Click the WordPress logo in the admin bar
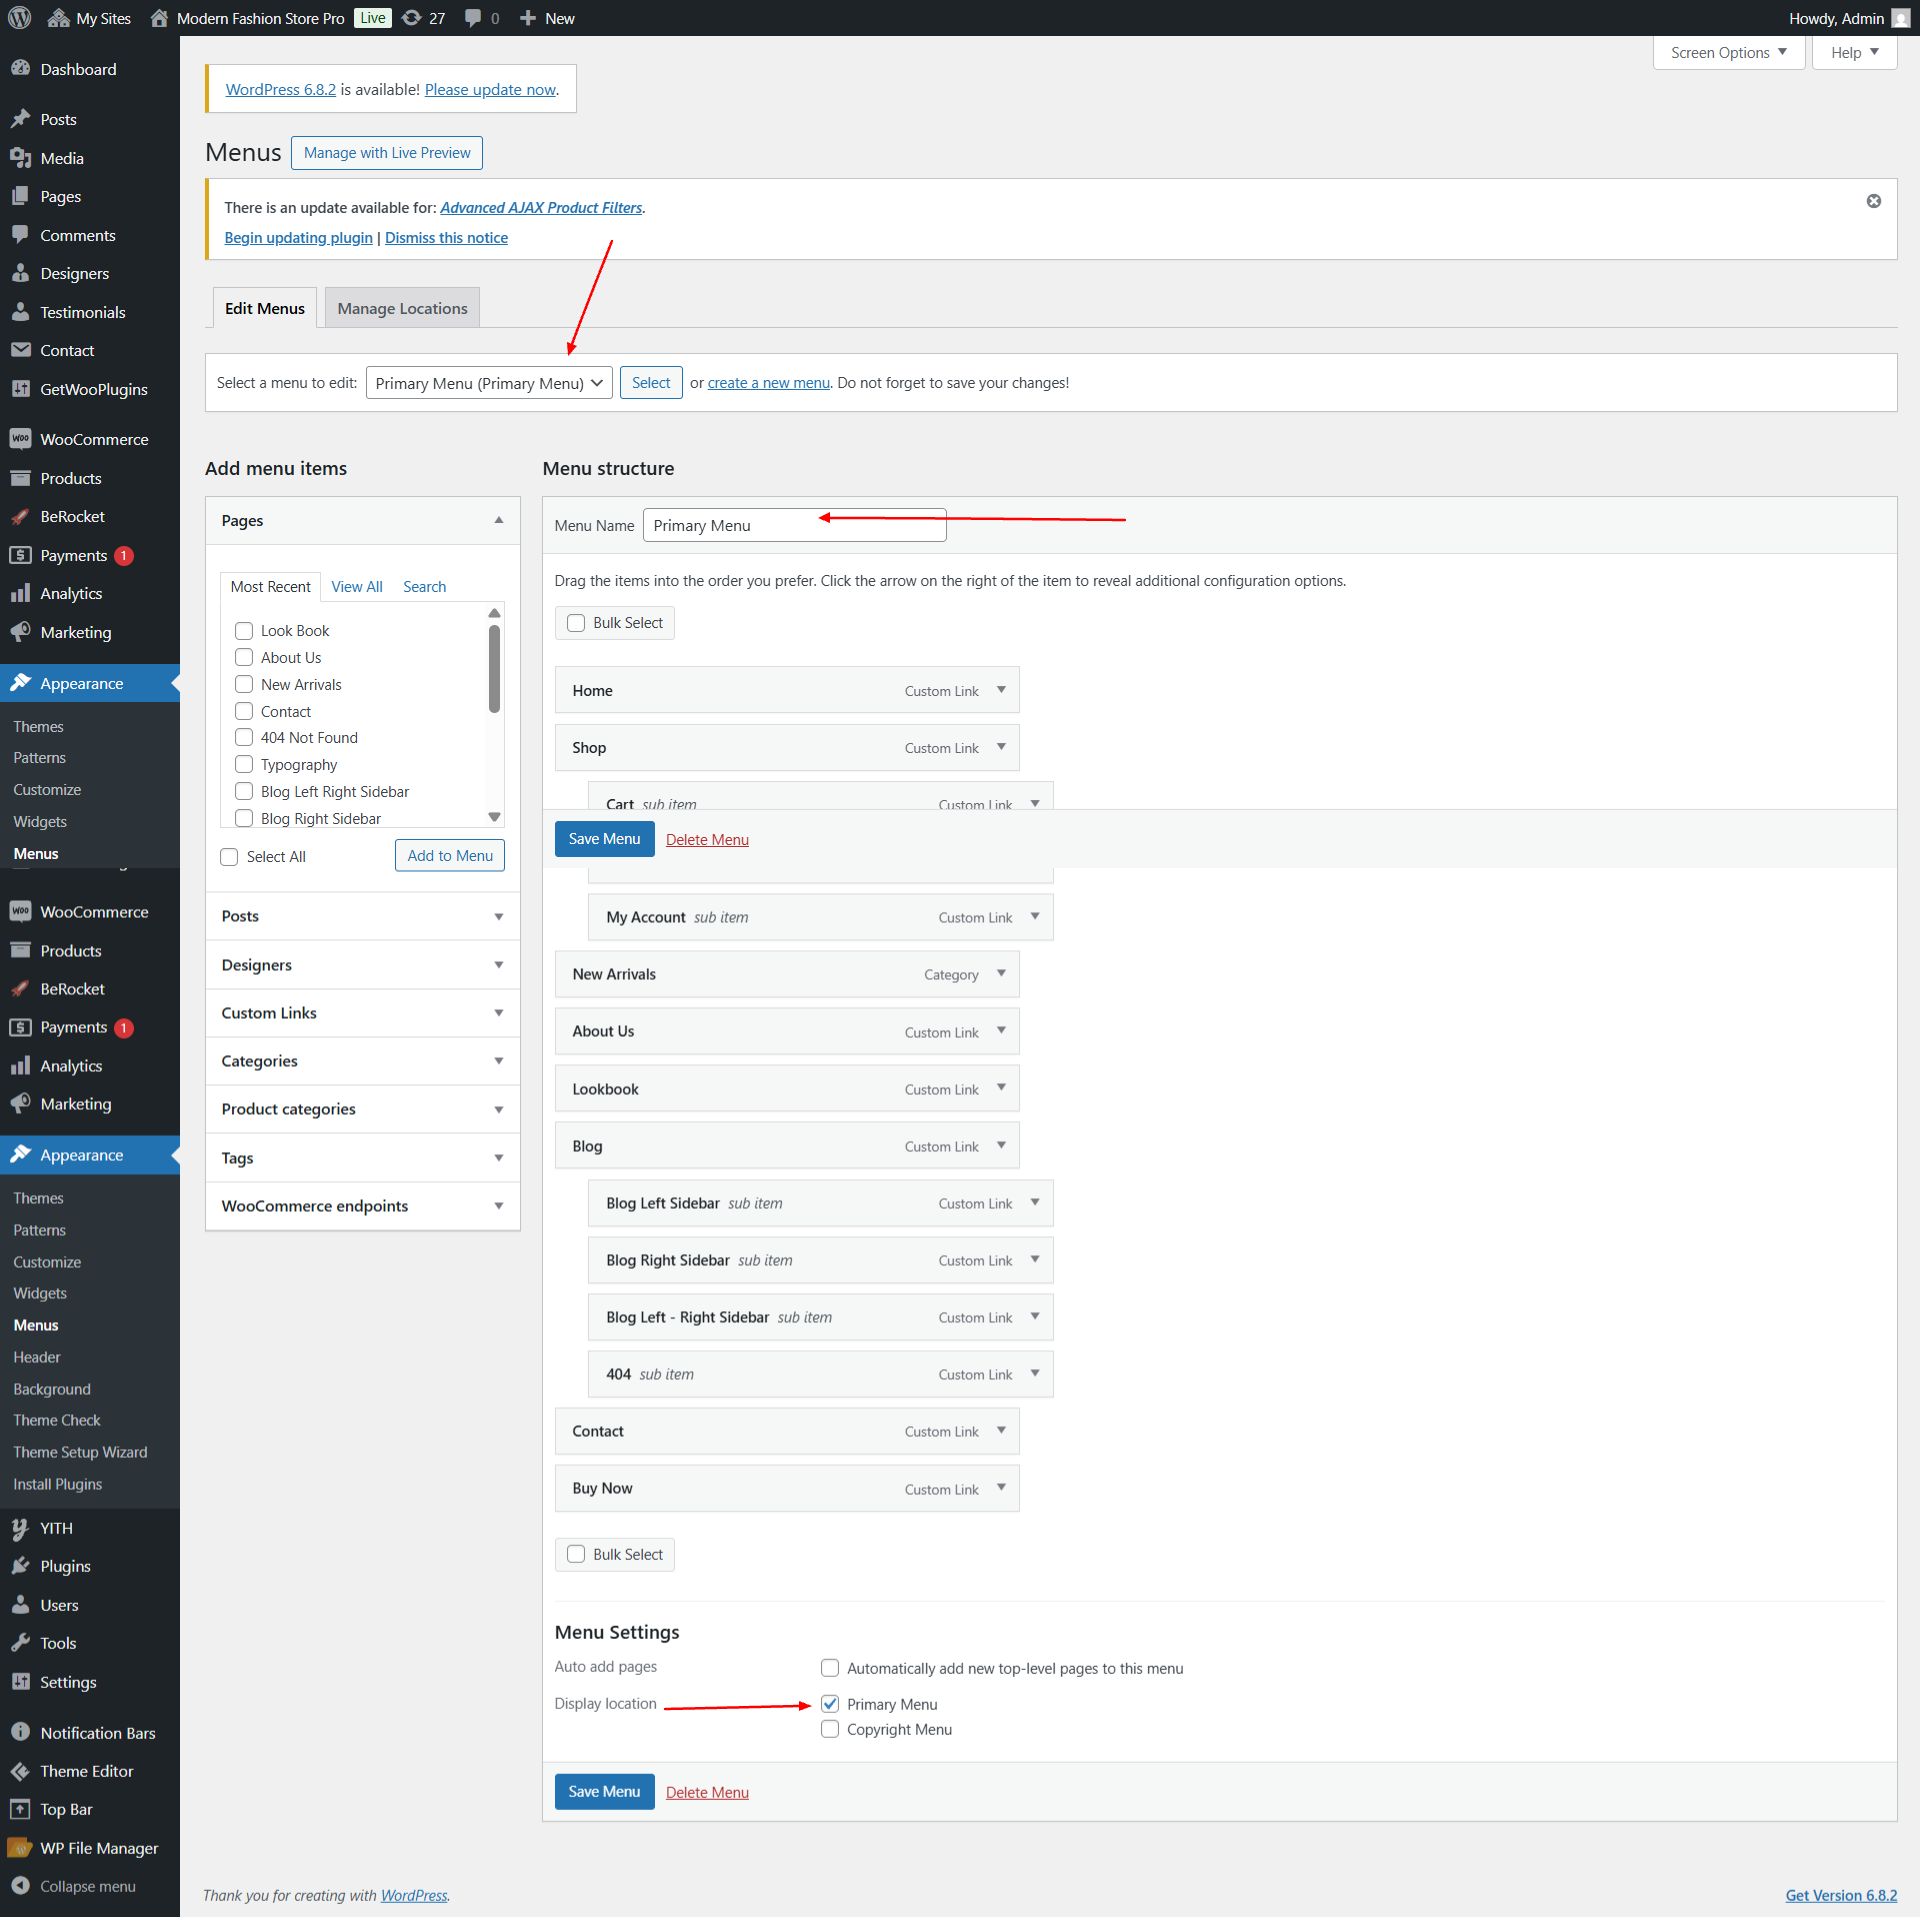 click(x=20, y=18)
